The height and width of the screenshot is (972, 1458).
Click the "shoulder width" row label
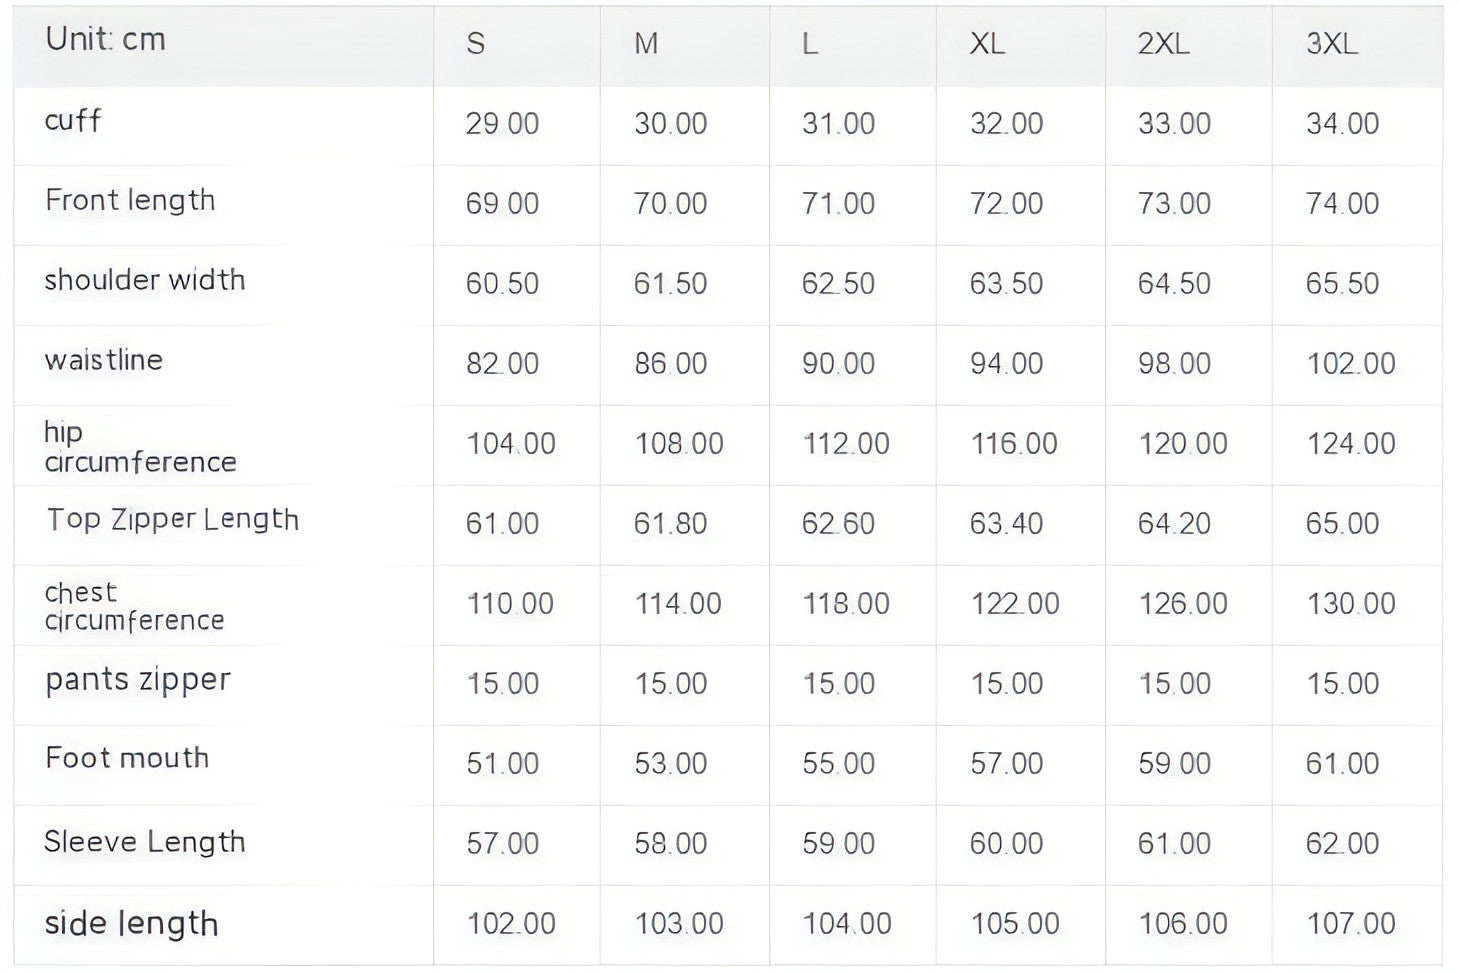pos(145,280)
